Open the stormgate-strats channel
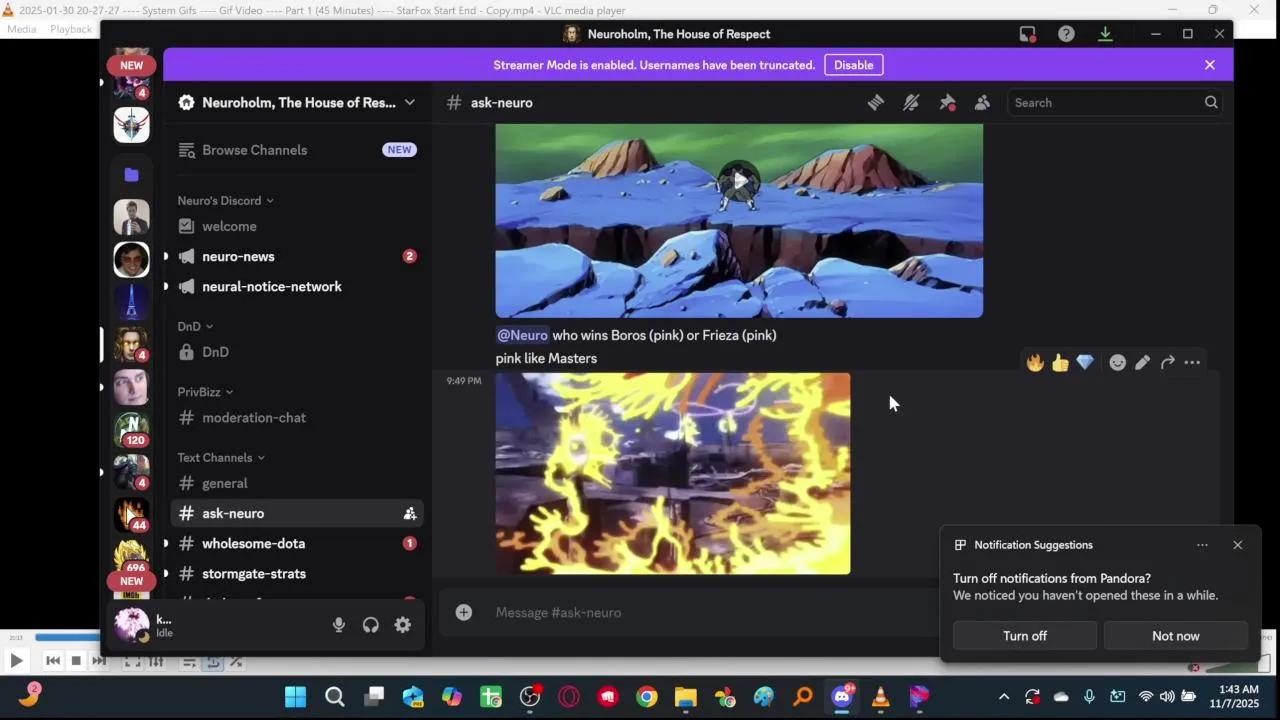1280x720 pixels. click(x=297, y=574)
